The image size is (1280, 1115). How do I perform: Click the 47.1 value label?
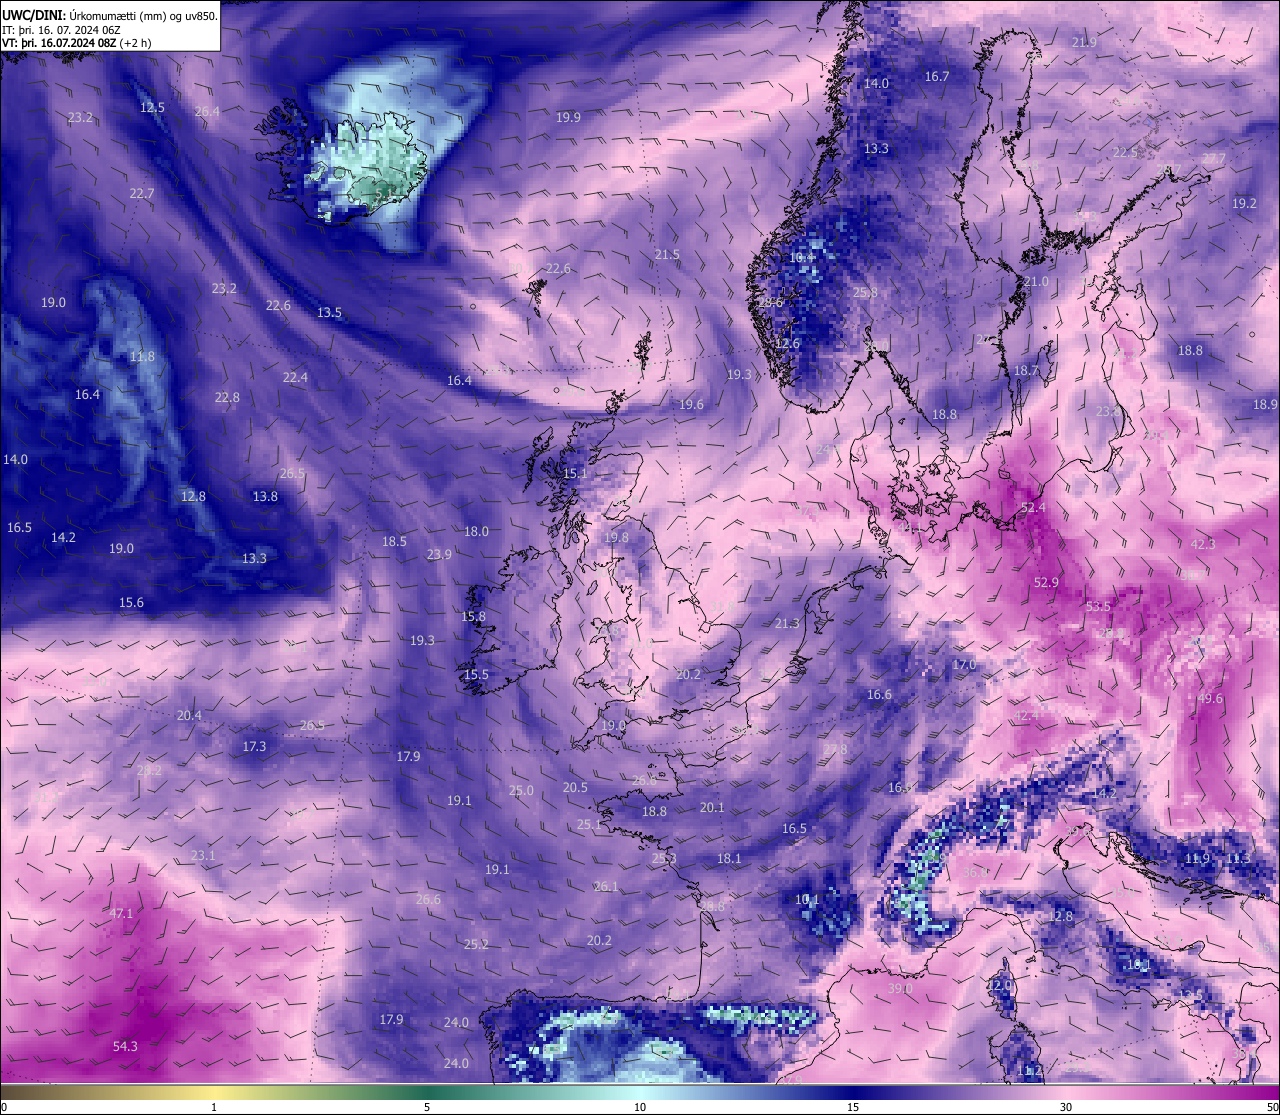coord(121,913)
